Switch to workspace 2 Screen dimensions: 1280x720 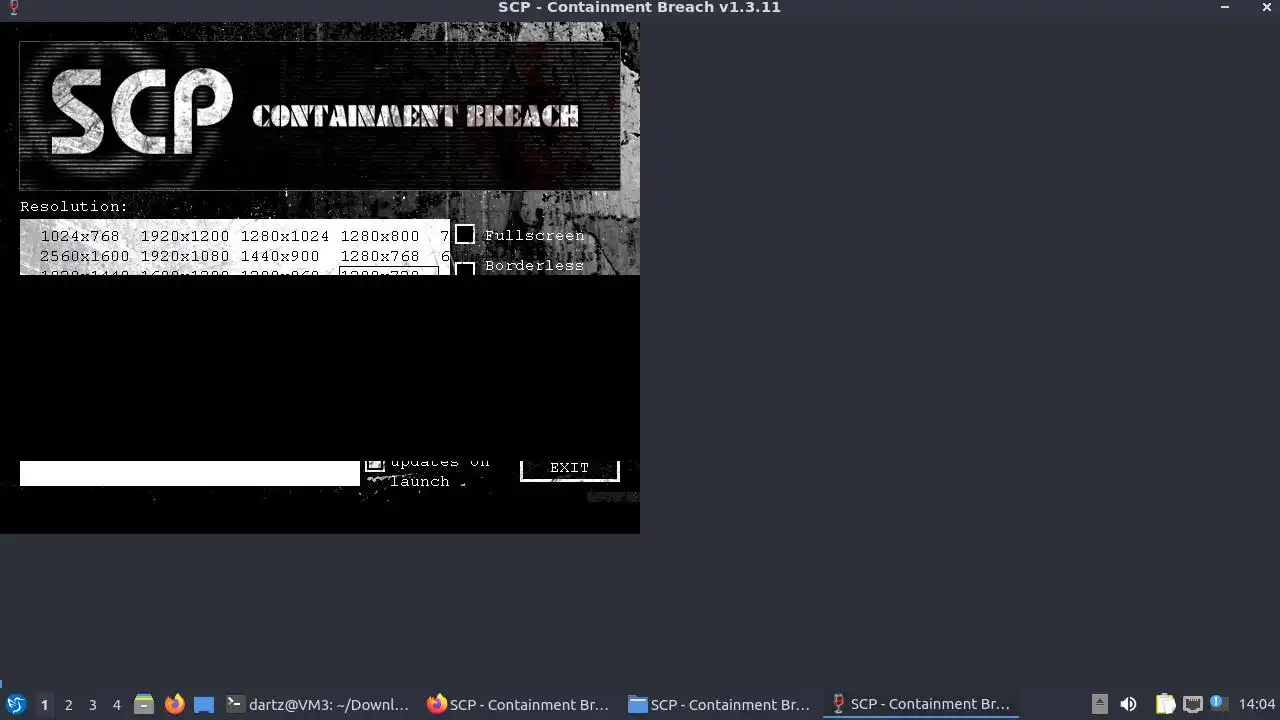pos(68,705)
